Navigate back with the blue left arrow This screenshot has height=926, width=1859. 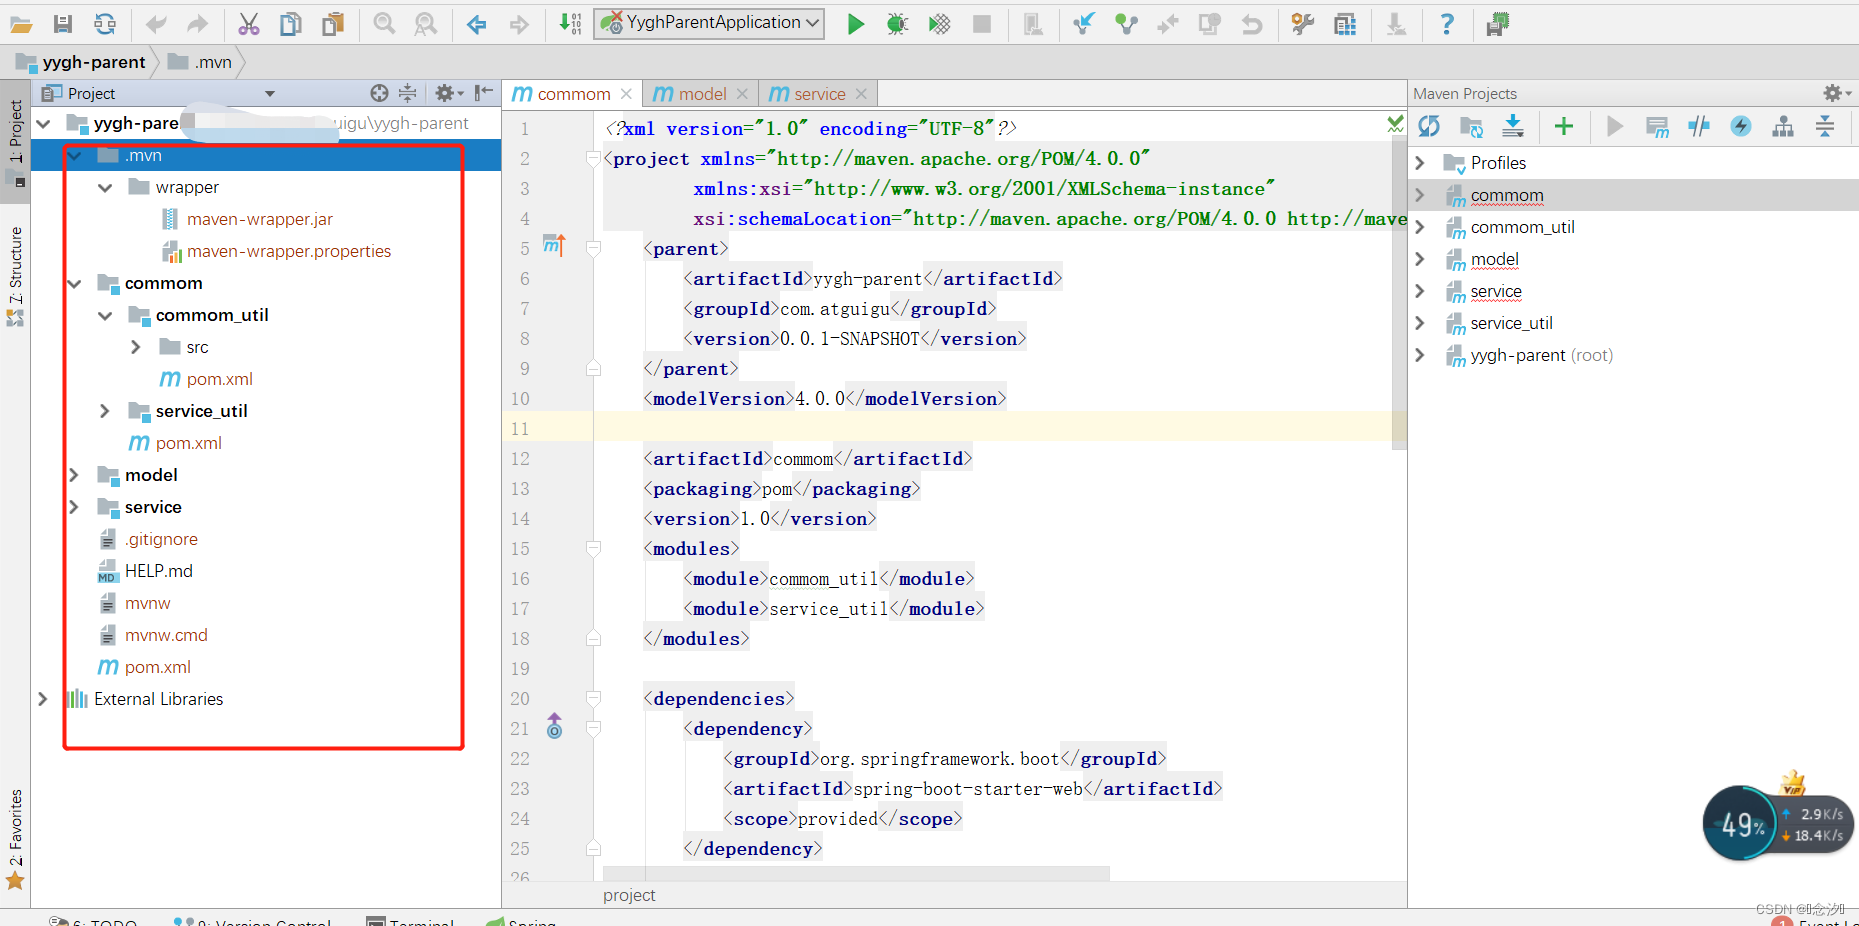pos(477,24)
